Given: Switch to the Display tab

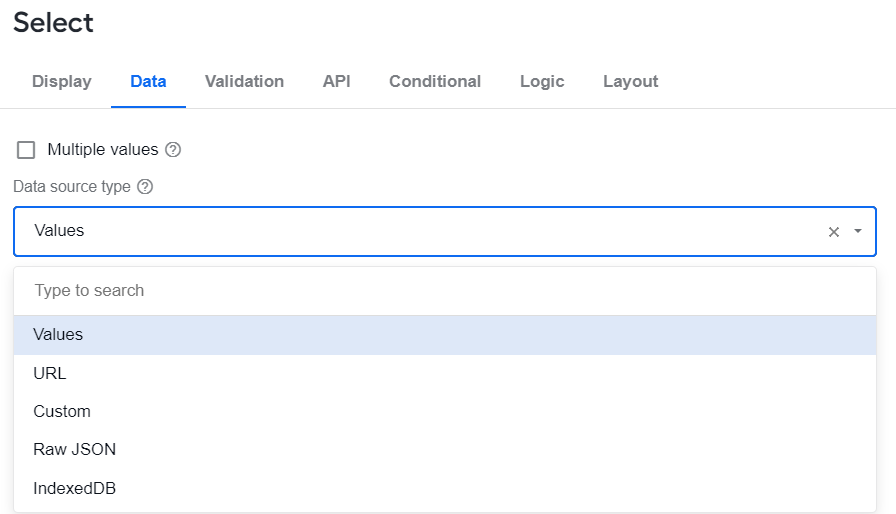Looking at the screenshot, I should 62,81.
